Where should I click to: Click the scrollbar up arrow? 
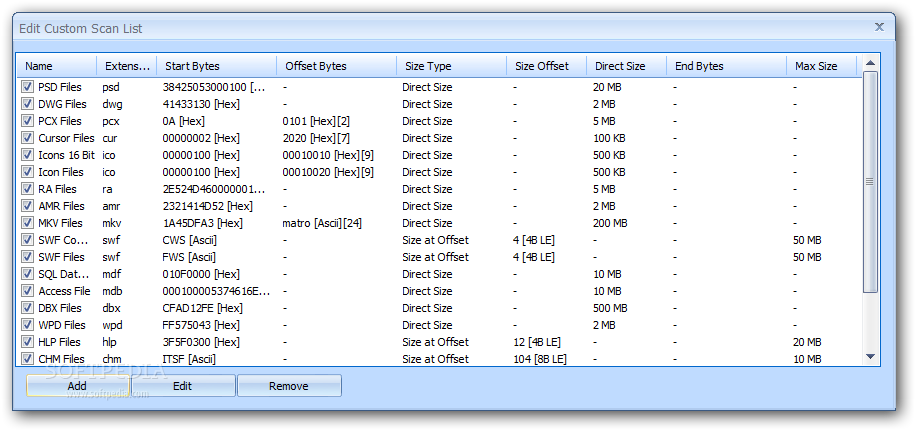click(870, 63)
